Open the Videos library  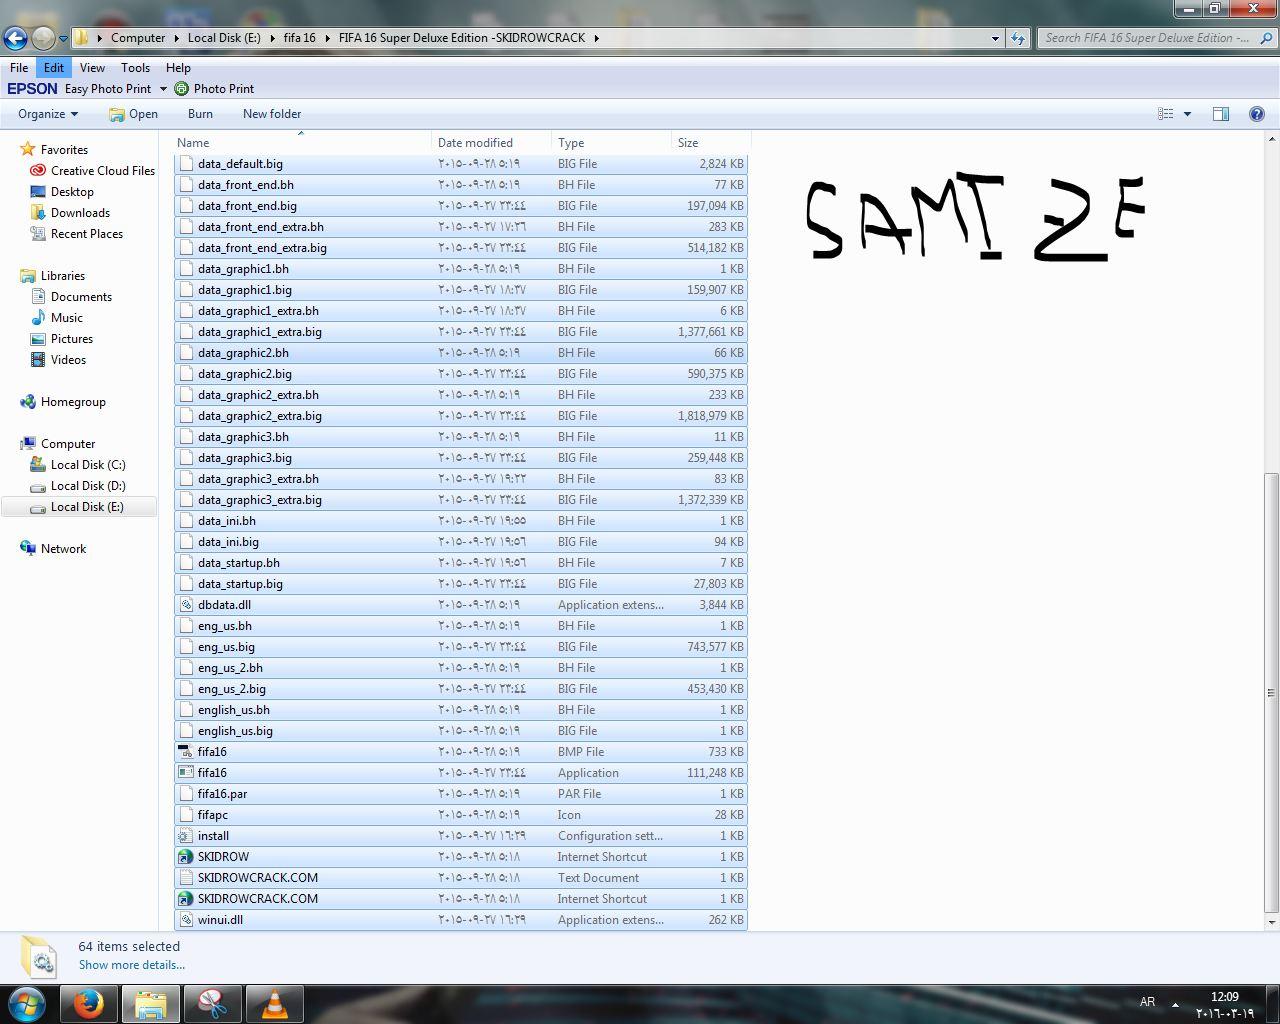coord(68,360)
